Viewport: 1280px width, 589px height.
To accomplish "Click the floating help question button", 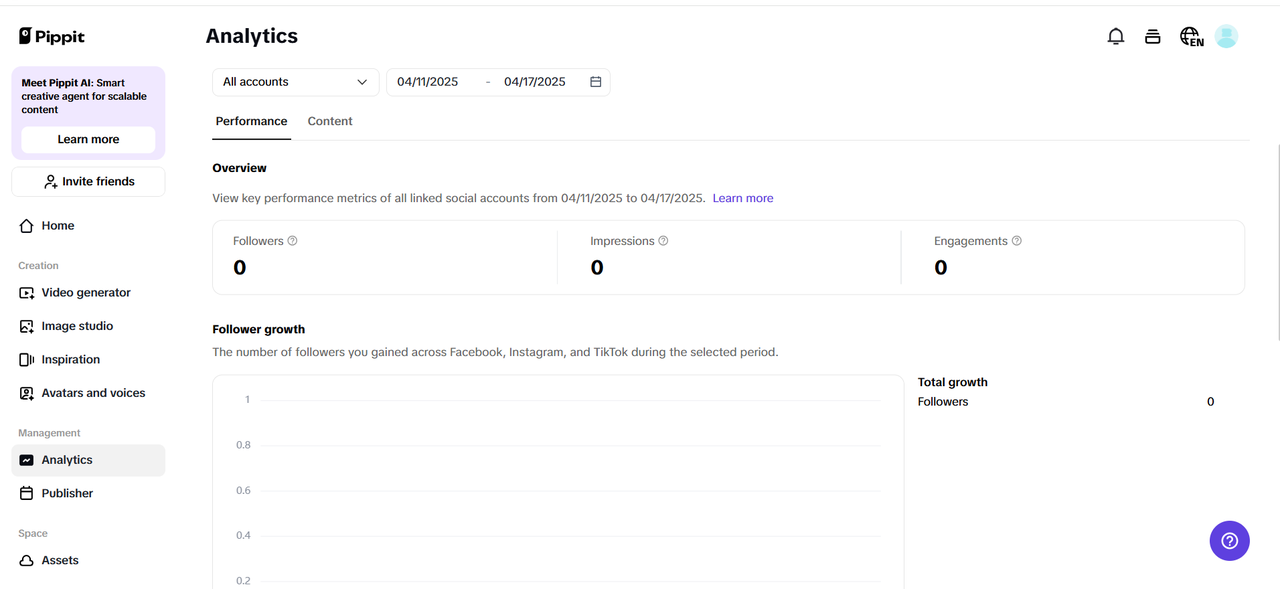I will point(1229,540).
